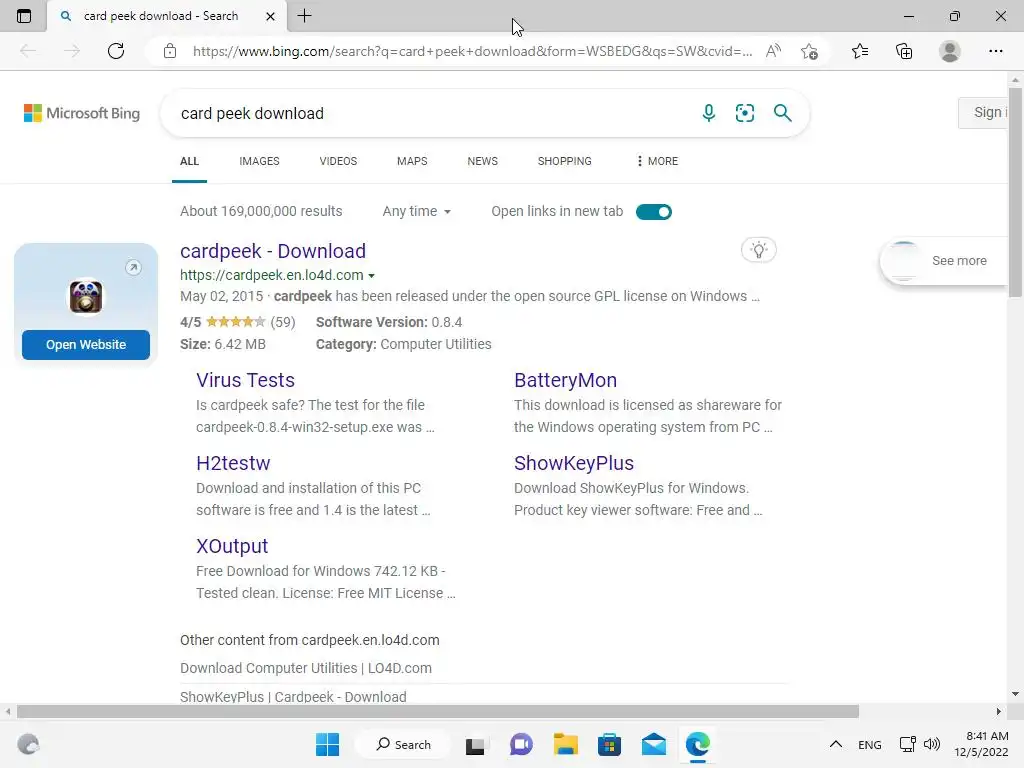Open the BatteryMon link
1024x768 pixels.
(x=566, y=380)
